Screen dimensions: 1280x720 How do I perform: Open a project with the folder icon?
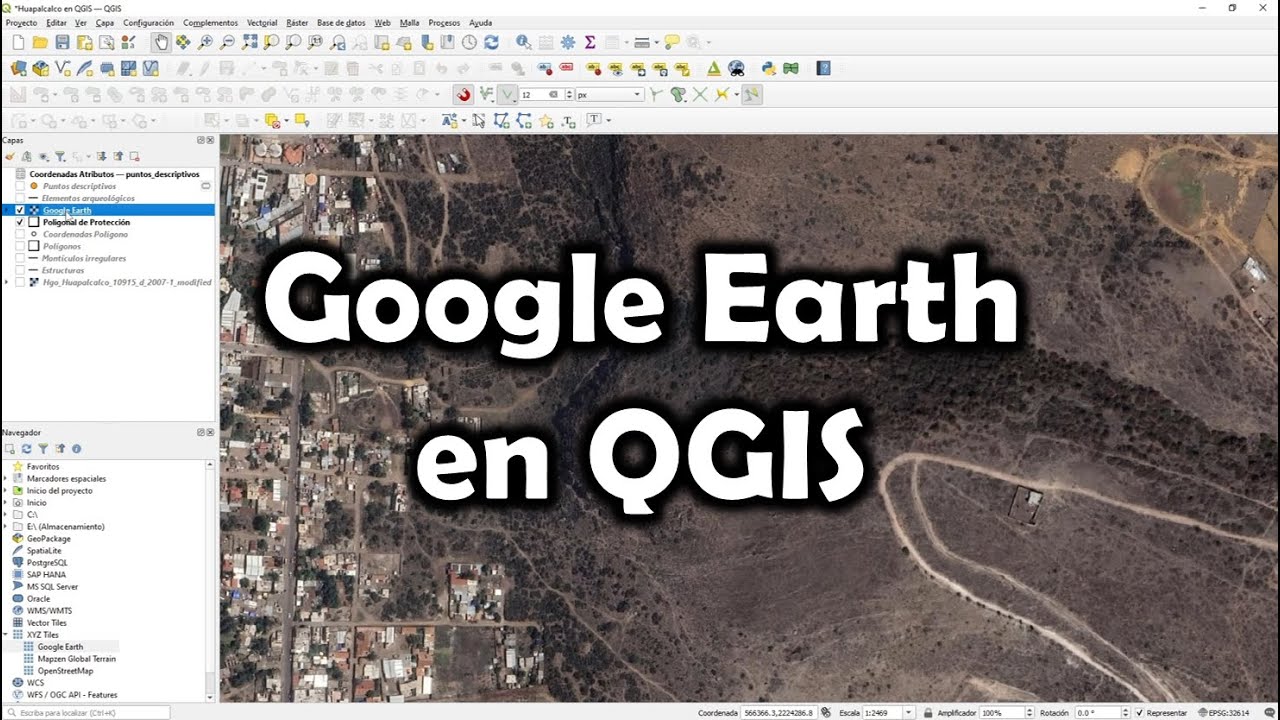40,42
